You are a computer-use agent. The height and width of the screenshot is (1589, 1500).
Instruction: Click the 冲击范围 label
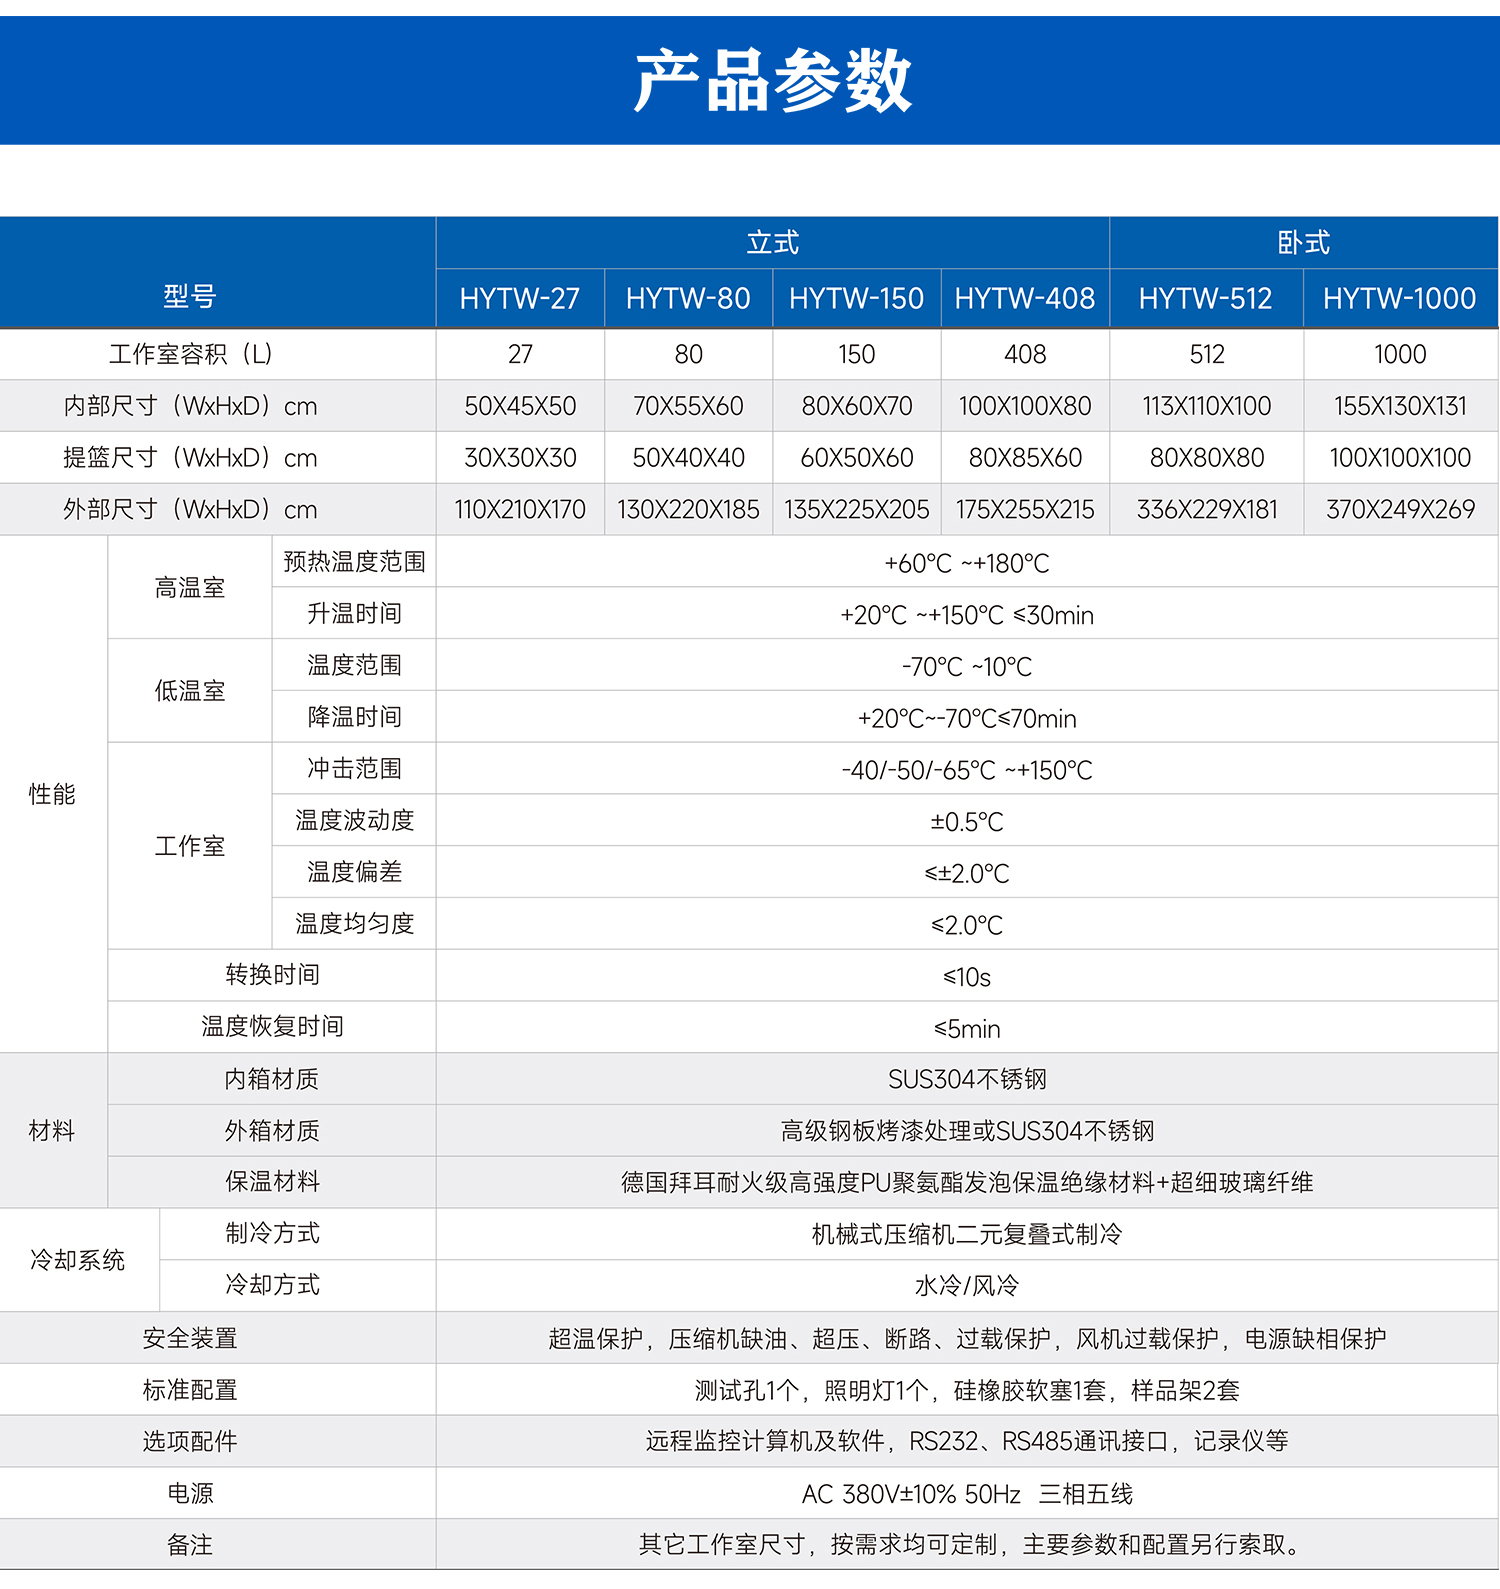tap(354, 769)
